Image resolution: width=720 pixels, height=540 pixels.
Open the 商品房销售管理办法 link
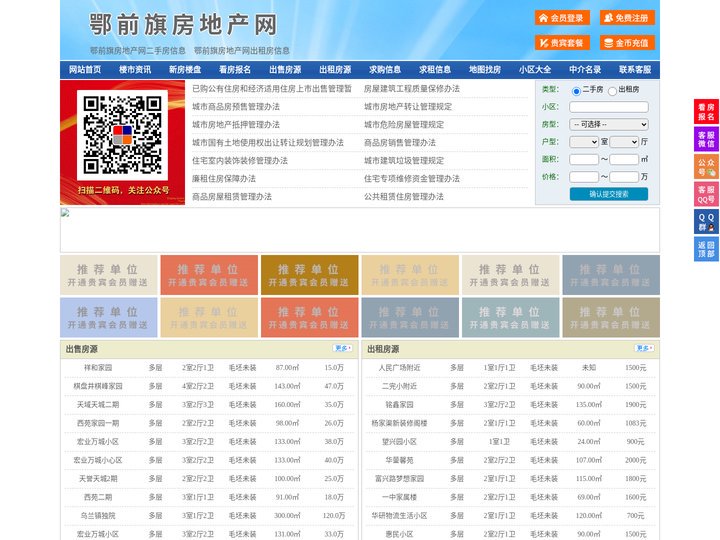[x=400, y=143]
